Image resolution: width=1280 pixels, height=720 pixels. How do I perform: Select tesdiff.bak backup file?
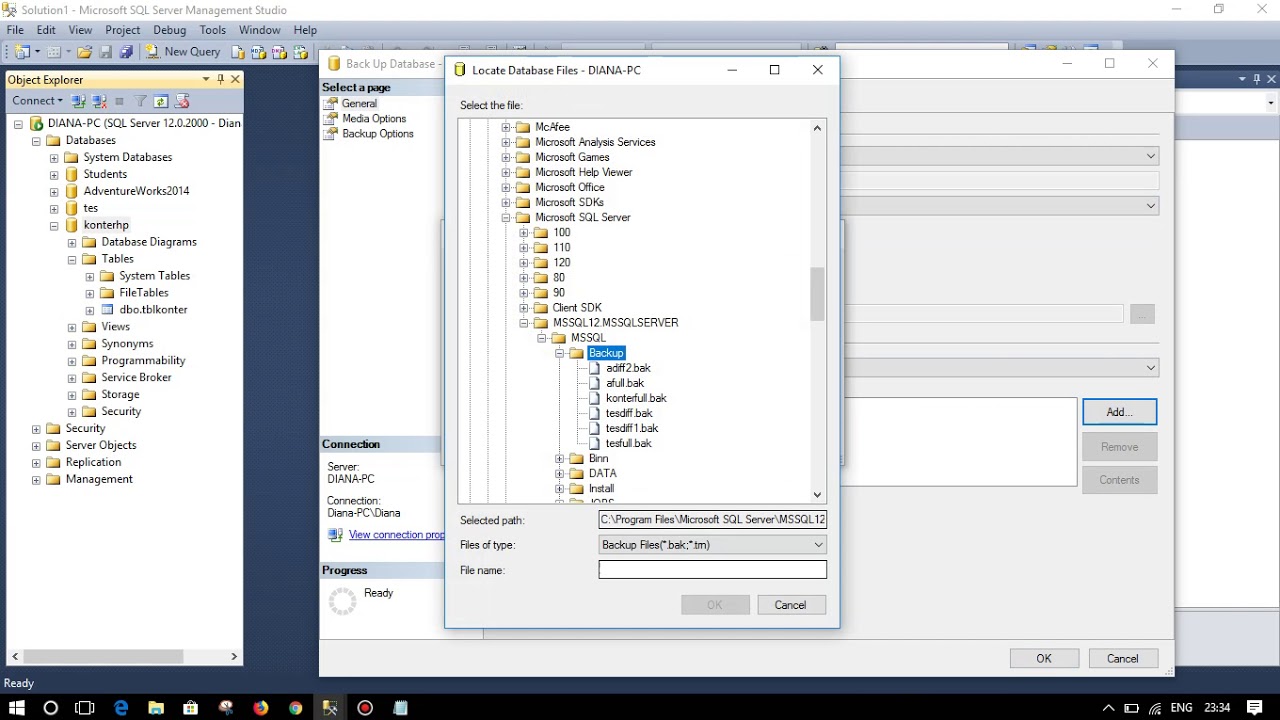pyautogui.click(x=629, y=413)
